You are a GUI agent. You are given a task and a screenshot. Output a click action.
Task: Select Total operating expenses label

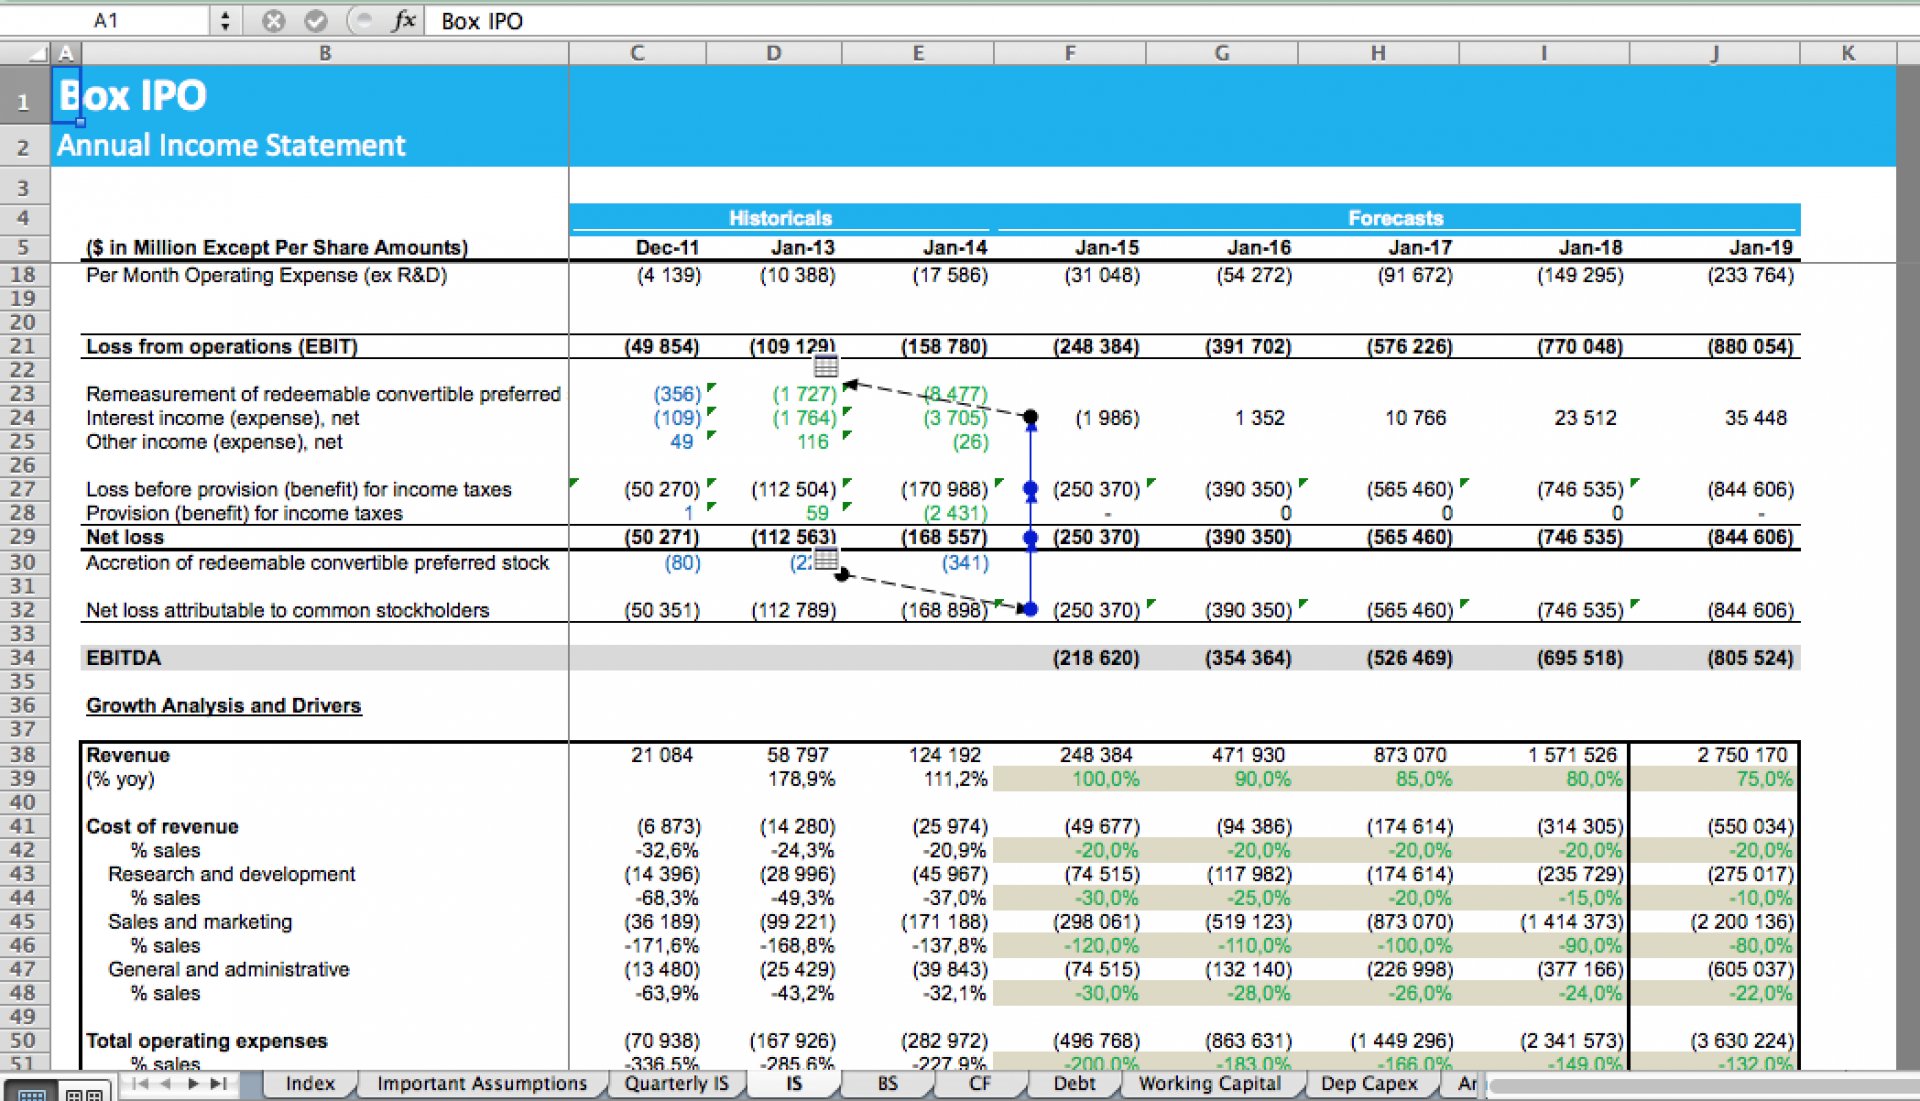pyautogui.click(x=206, y=1041)
